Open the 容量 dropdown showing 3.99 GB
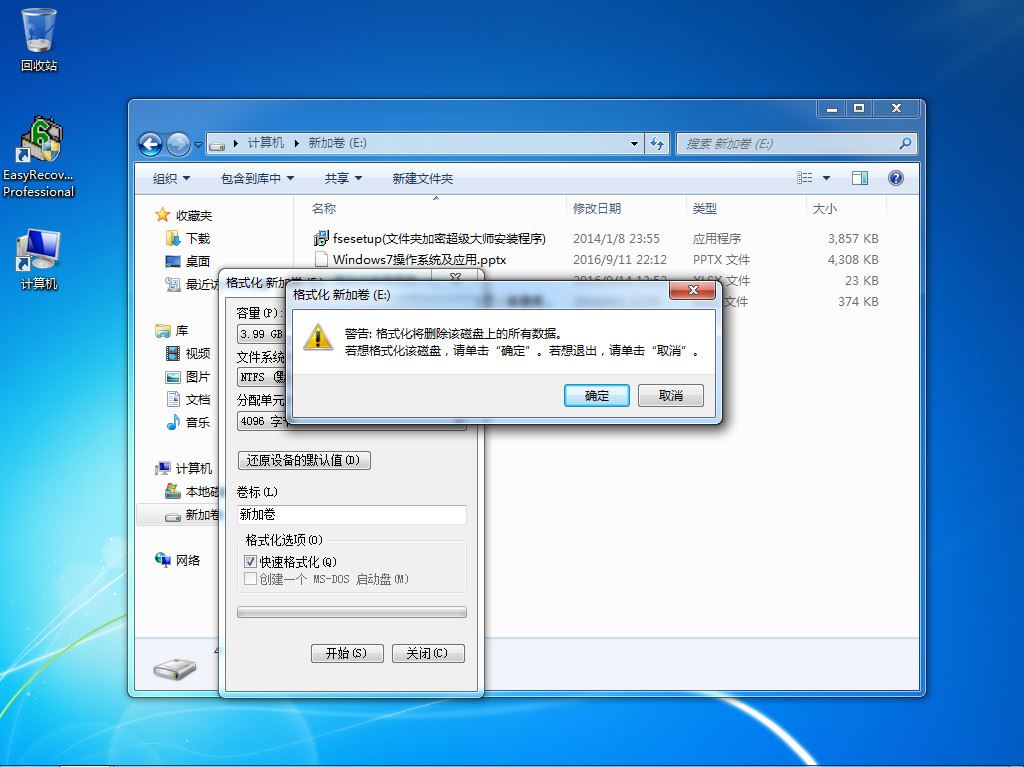 tap(261, 334)
